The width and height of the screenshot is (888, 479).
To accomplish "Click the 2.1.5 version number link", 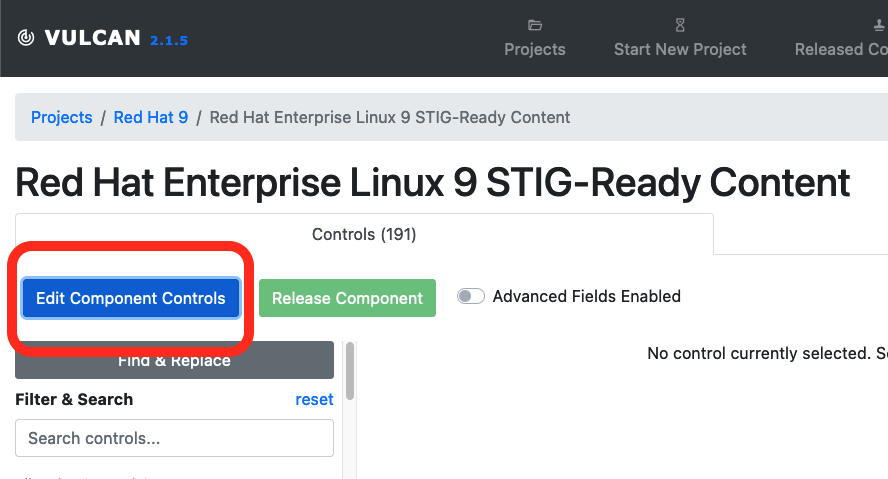I will (169, 40).
